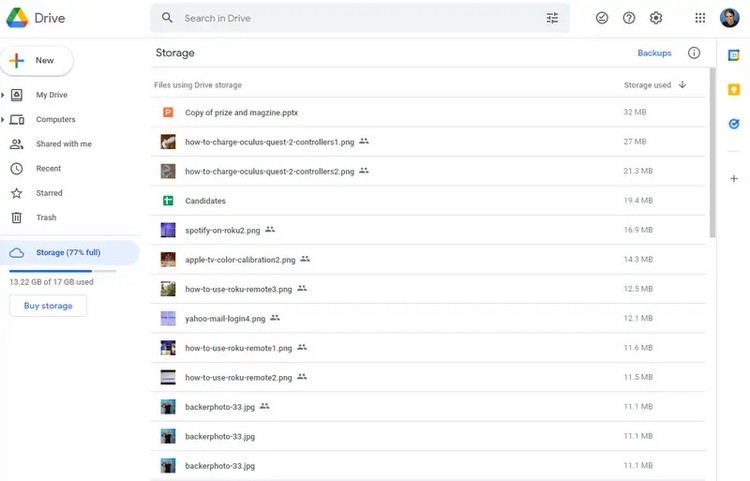Viewport: 750px width, 481px height.
Task: Click the file list vertical scrollbar
Action: 713,153
